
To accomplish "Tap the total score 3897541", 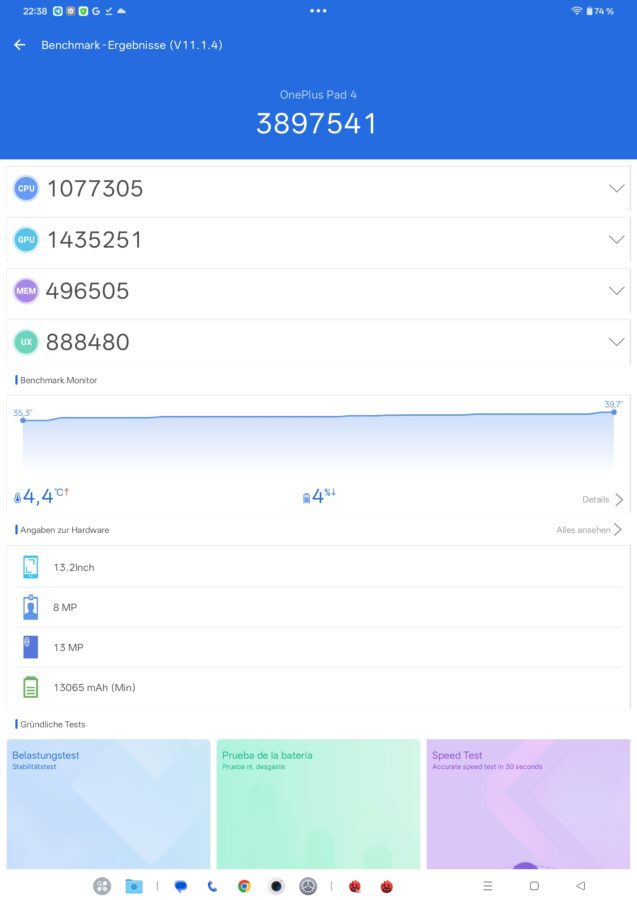I will point(316,124).
